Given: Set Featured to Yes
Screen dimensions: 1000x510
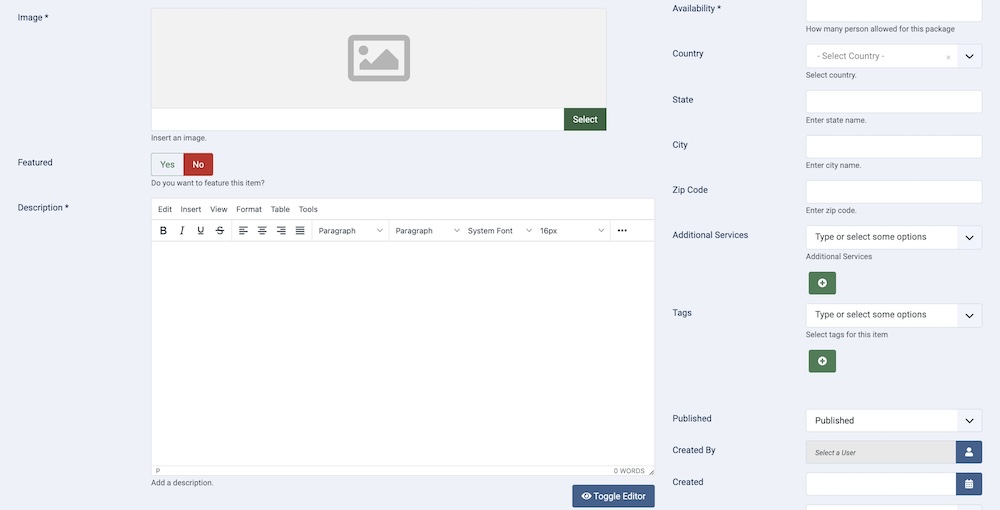Looking at the screenshot, I should pyautogui.click(x=167, y=165).
